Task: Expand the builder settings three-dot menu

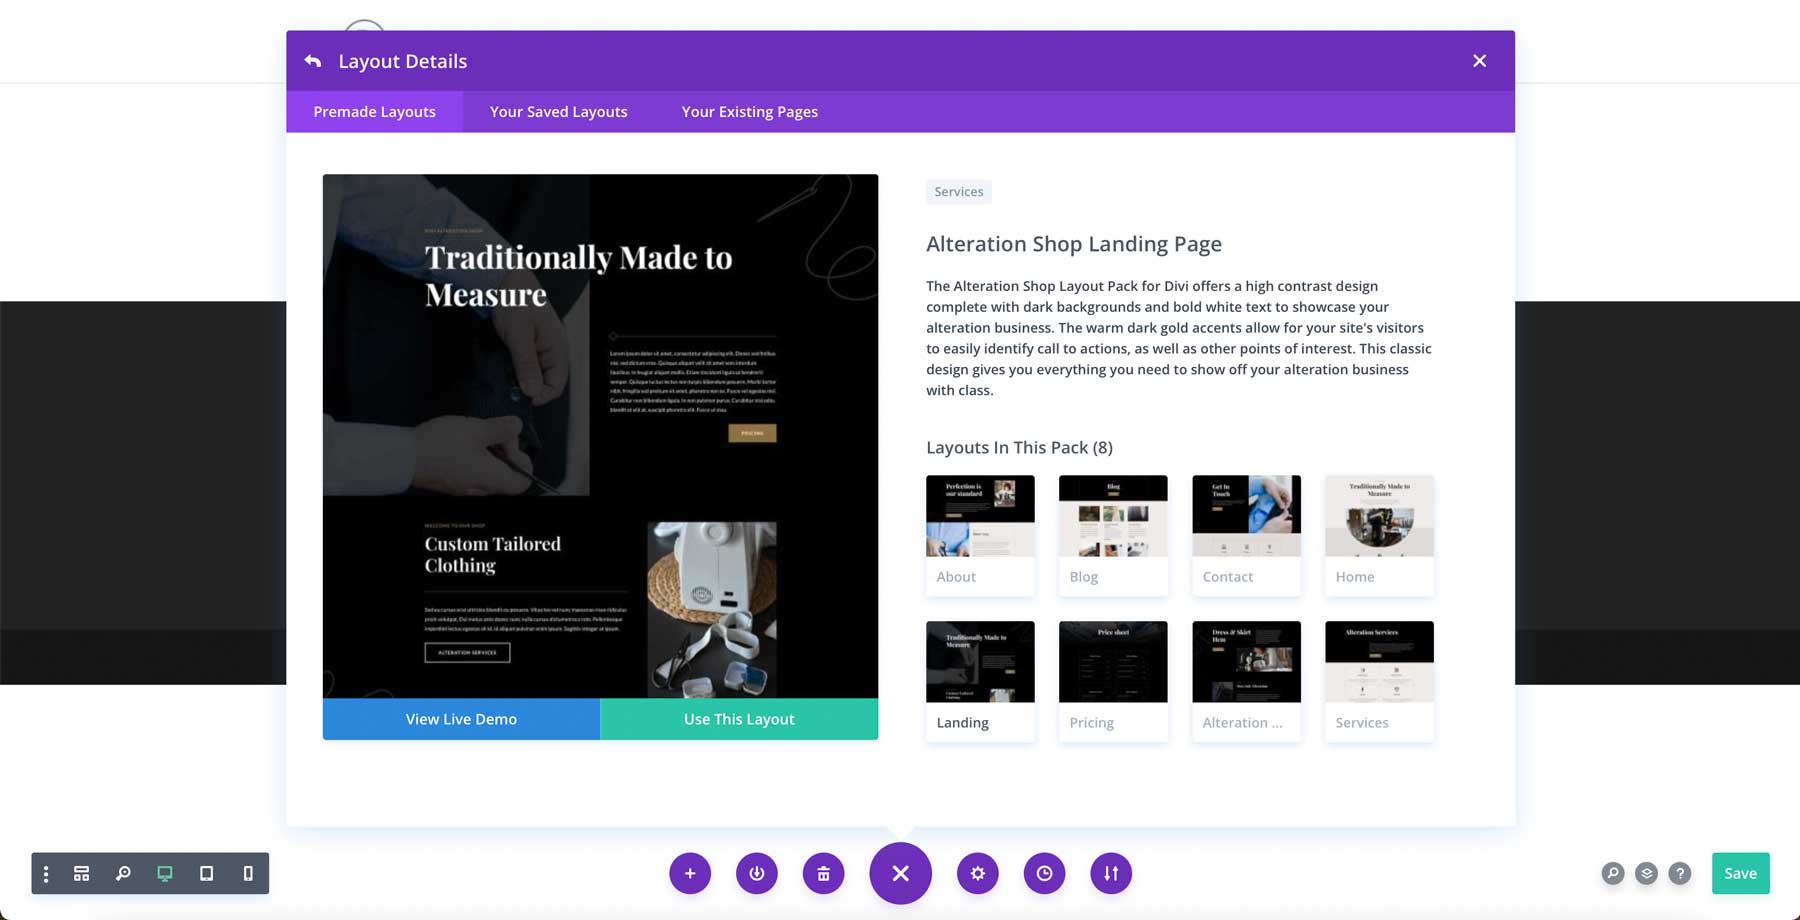Action: click(45, 873)
